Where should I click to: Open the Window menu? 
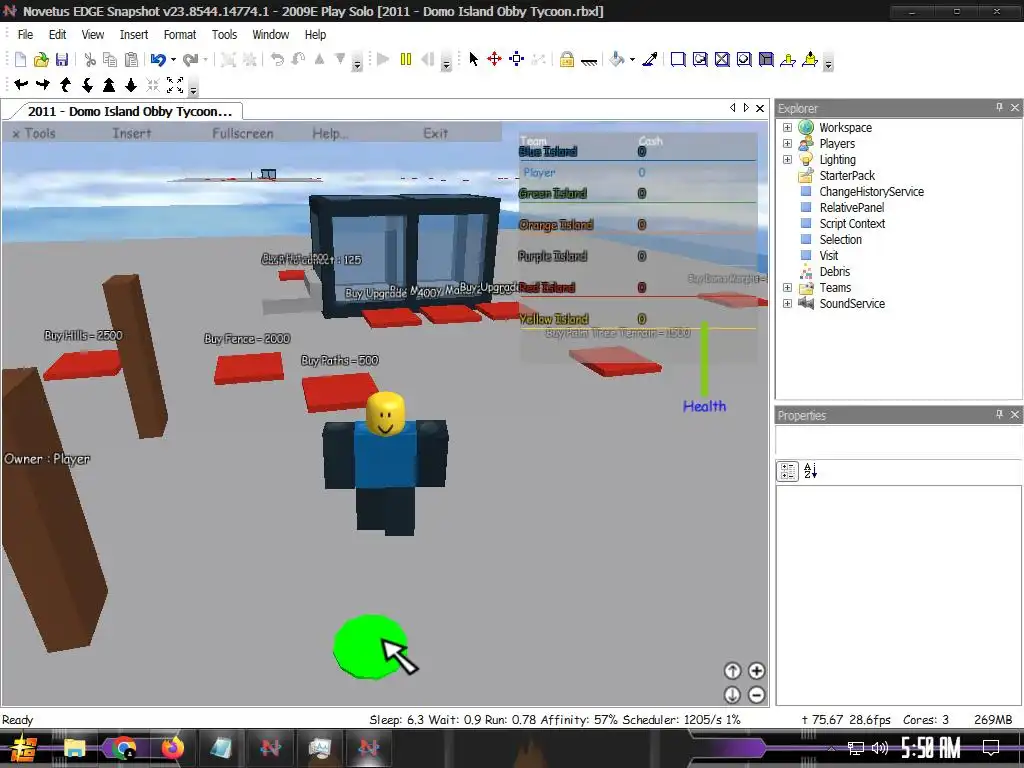270,35
